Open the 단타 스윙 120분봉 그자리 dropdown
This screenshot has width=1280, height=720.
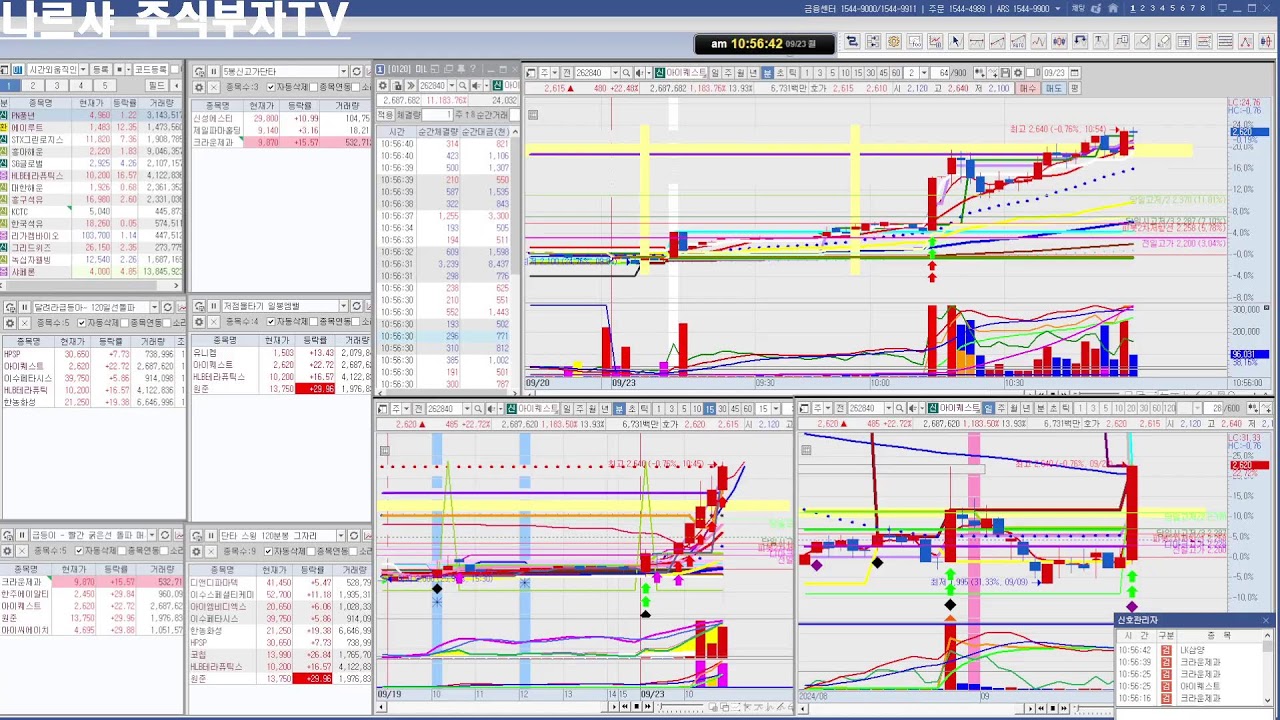pos(340,536)
